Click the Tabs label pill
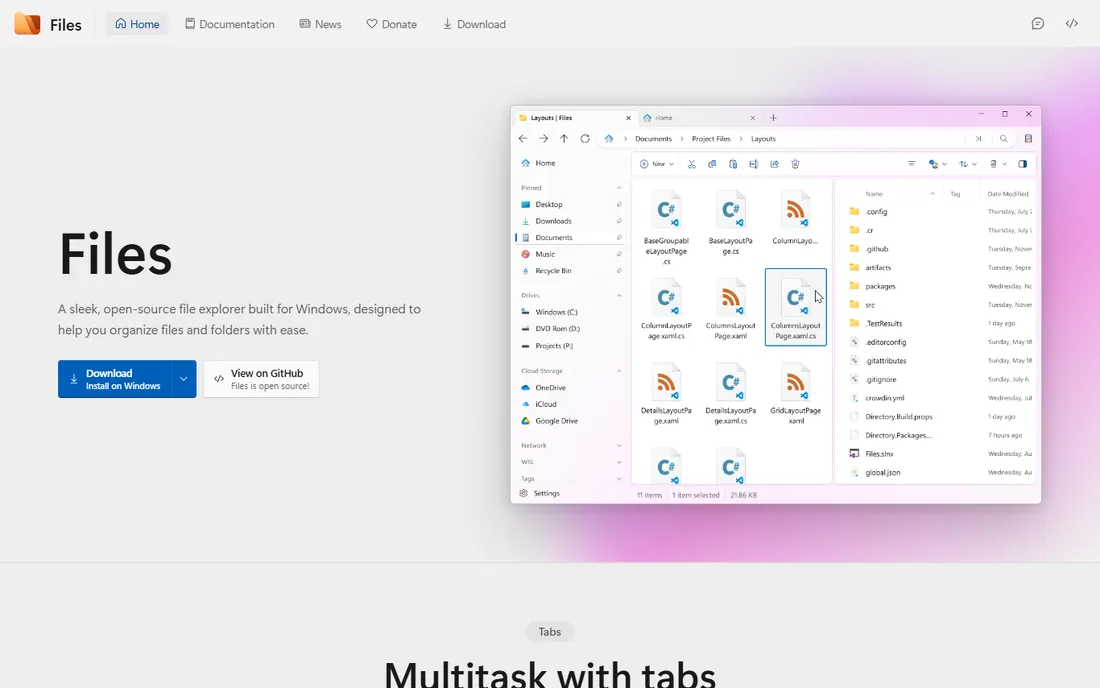Viewport: 1100px width, 688px height. coord(549,632)
